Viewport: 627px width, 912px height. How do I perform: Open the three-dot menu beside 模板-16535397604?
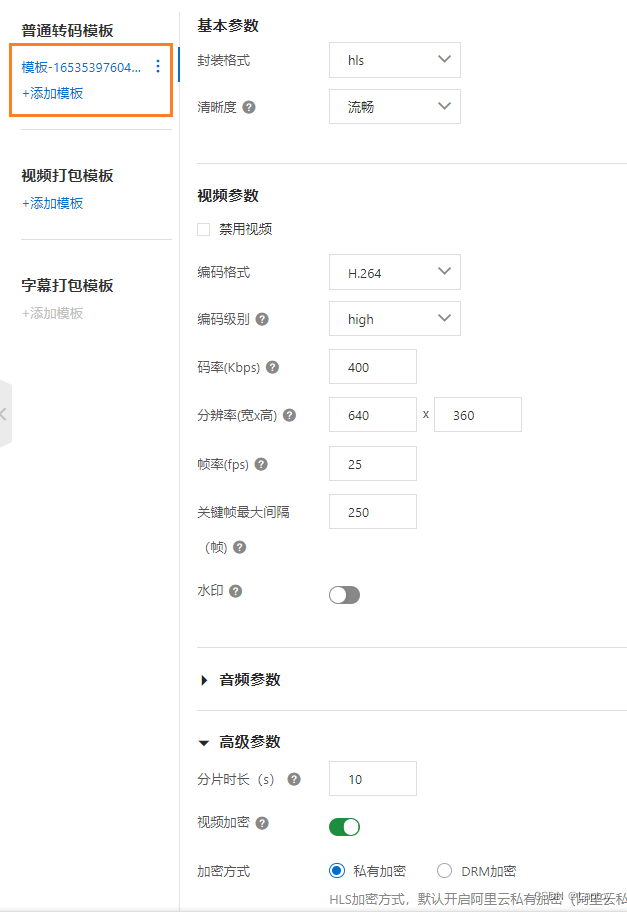click(x=158, y=66)
